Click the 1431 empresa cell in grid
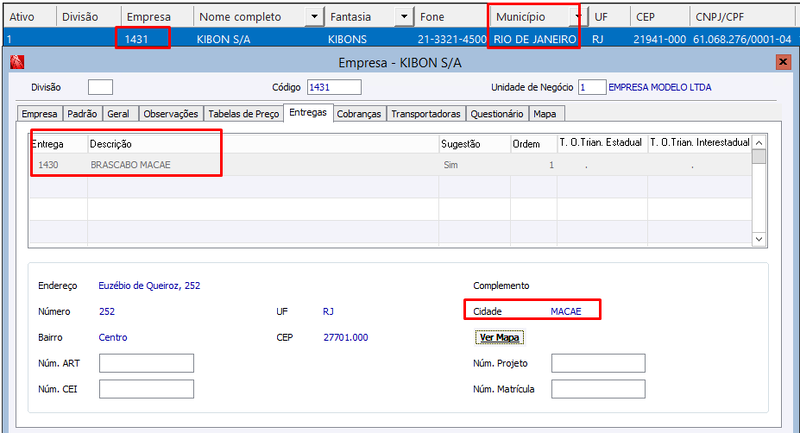 point(136,39)
